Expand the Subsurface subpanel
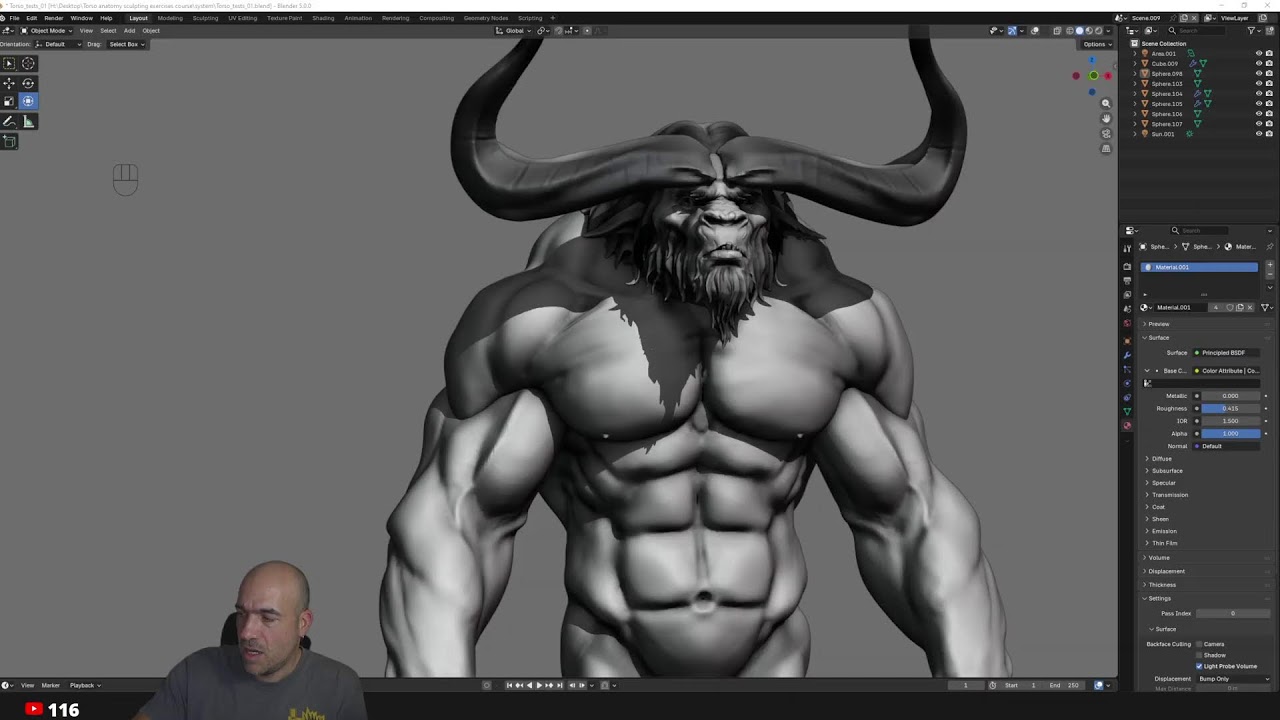1280x720 pixels. click(1166, 470)
